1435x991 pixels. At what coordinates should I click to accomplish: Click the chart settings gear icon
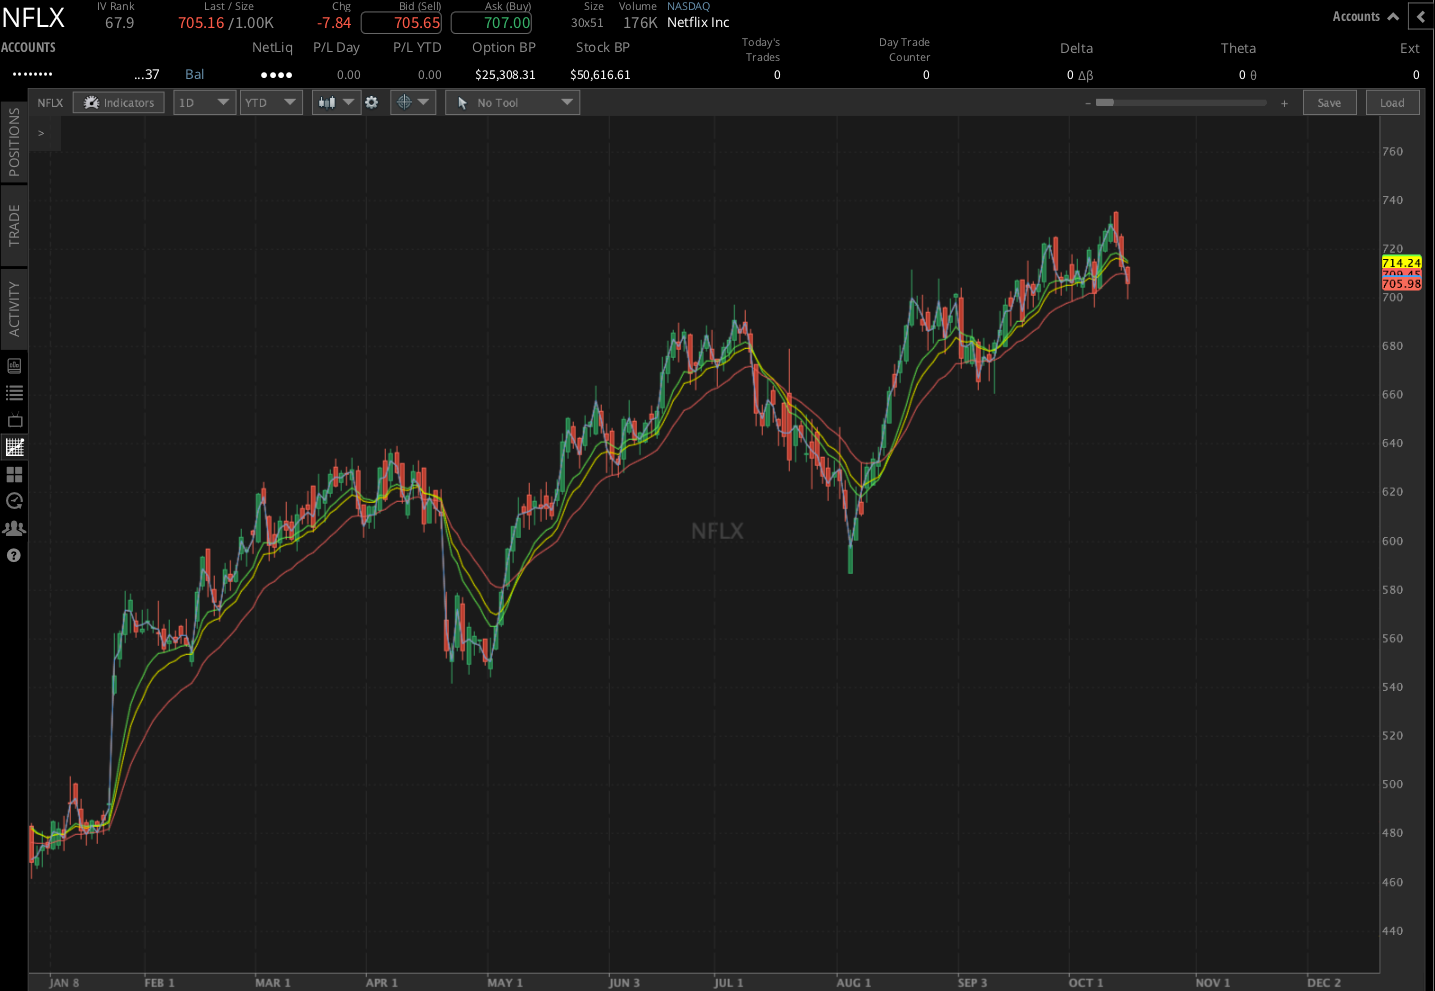tap(372, 102)
